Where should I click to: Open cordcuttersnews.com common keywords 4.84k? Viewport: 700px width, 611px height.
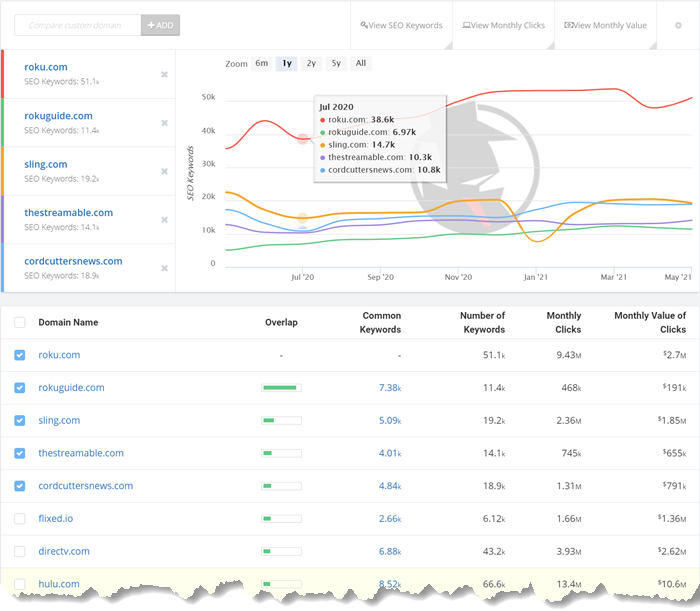[x=390, y=486]
